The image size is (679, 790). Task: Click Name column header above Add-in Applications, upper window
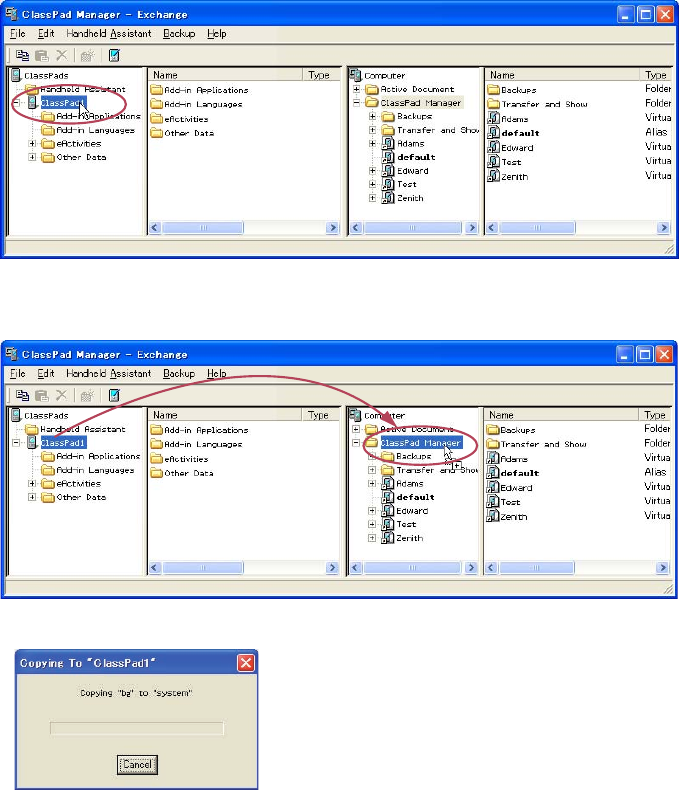(x=225, y=75)
